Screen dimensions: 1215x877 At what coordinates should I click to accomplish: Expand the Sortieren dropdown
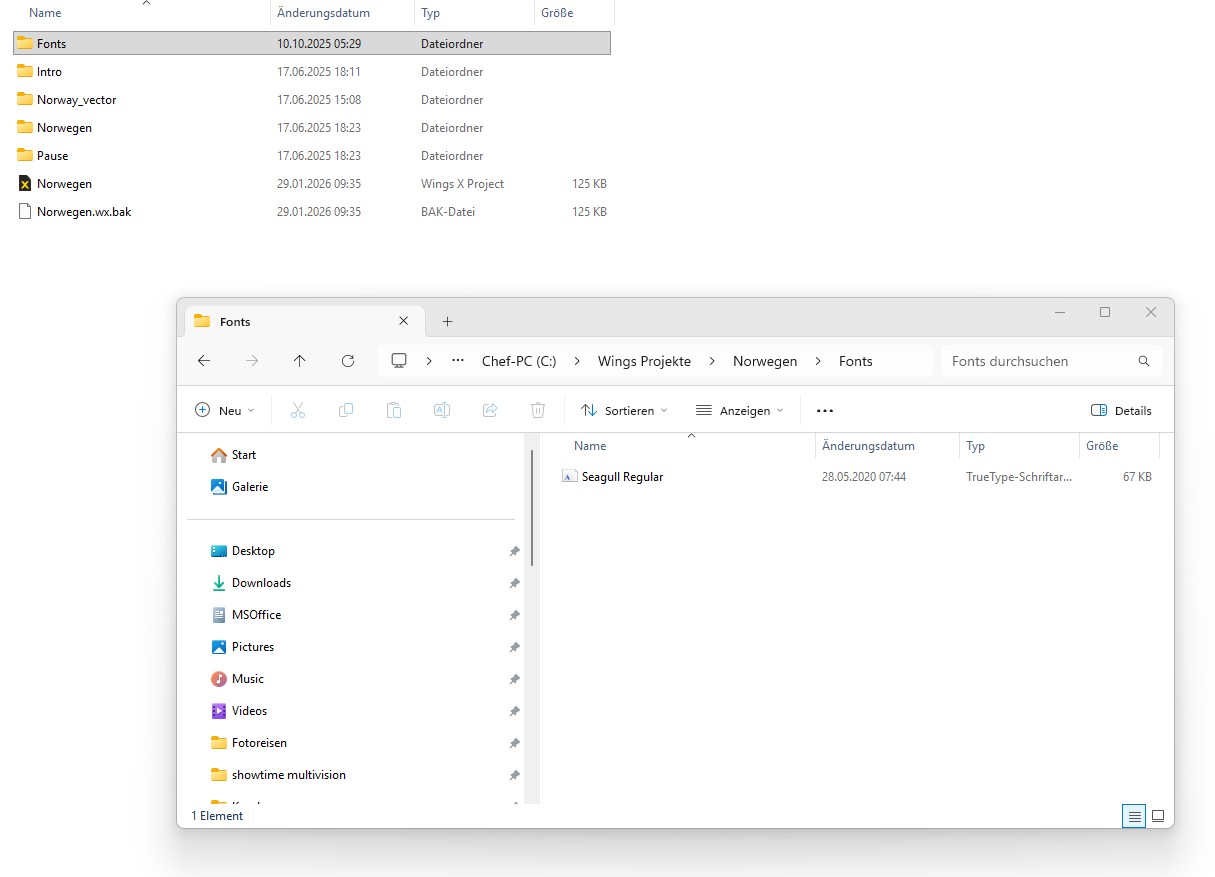tap(624, 410)
